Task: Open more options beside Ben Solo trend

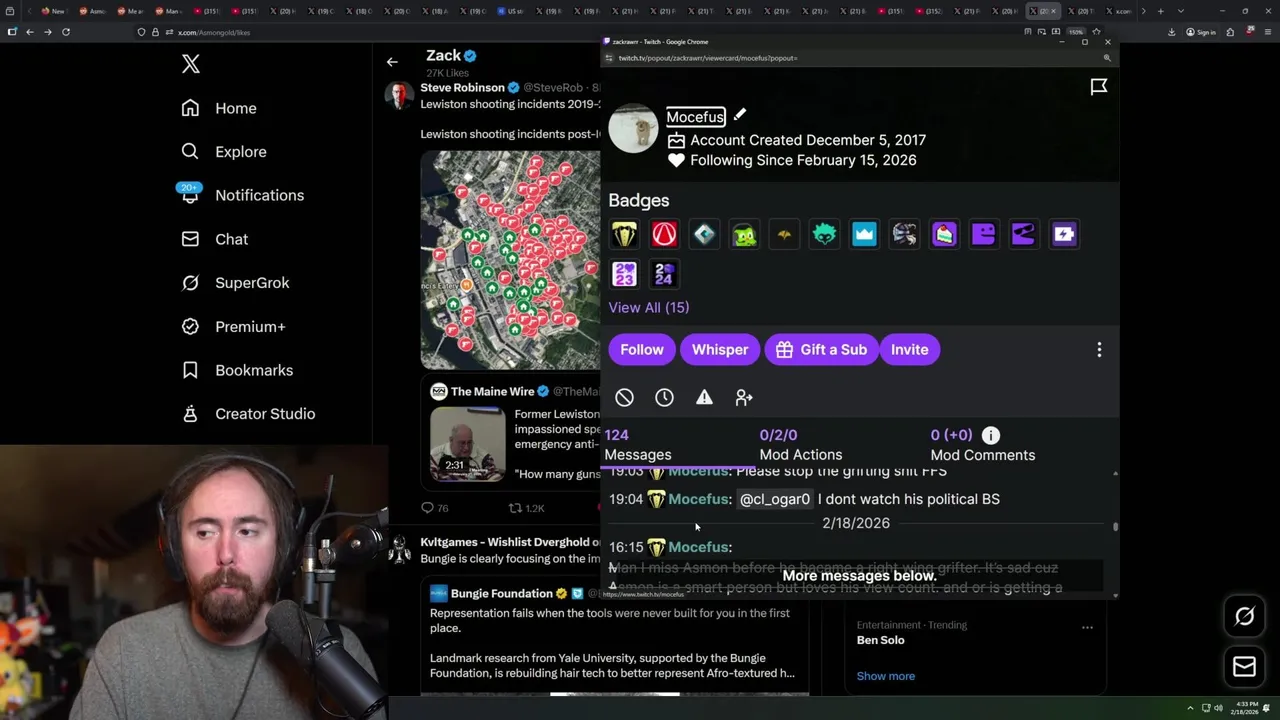Action: (1087, 627)
